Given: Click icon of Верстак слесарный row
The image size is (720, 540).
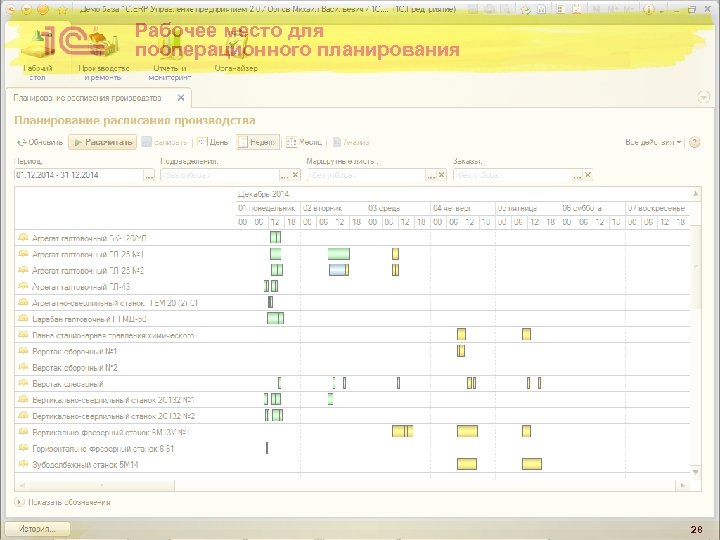Looking at the screenshot, I should pyautogui.click(x=23, y=383).
